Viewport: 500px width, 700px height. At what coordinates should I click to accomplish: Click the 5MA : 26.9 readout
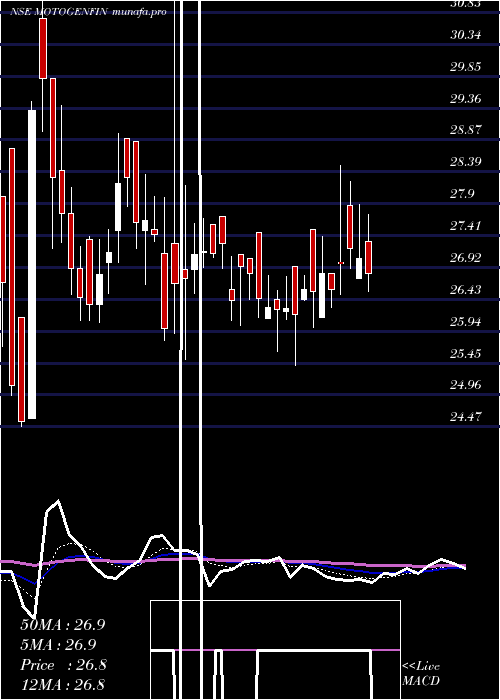click(58, 645)
